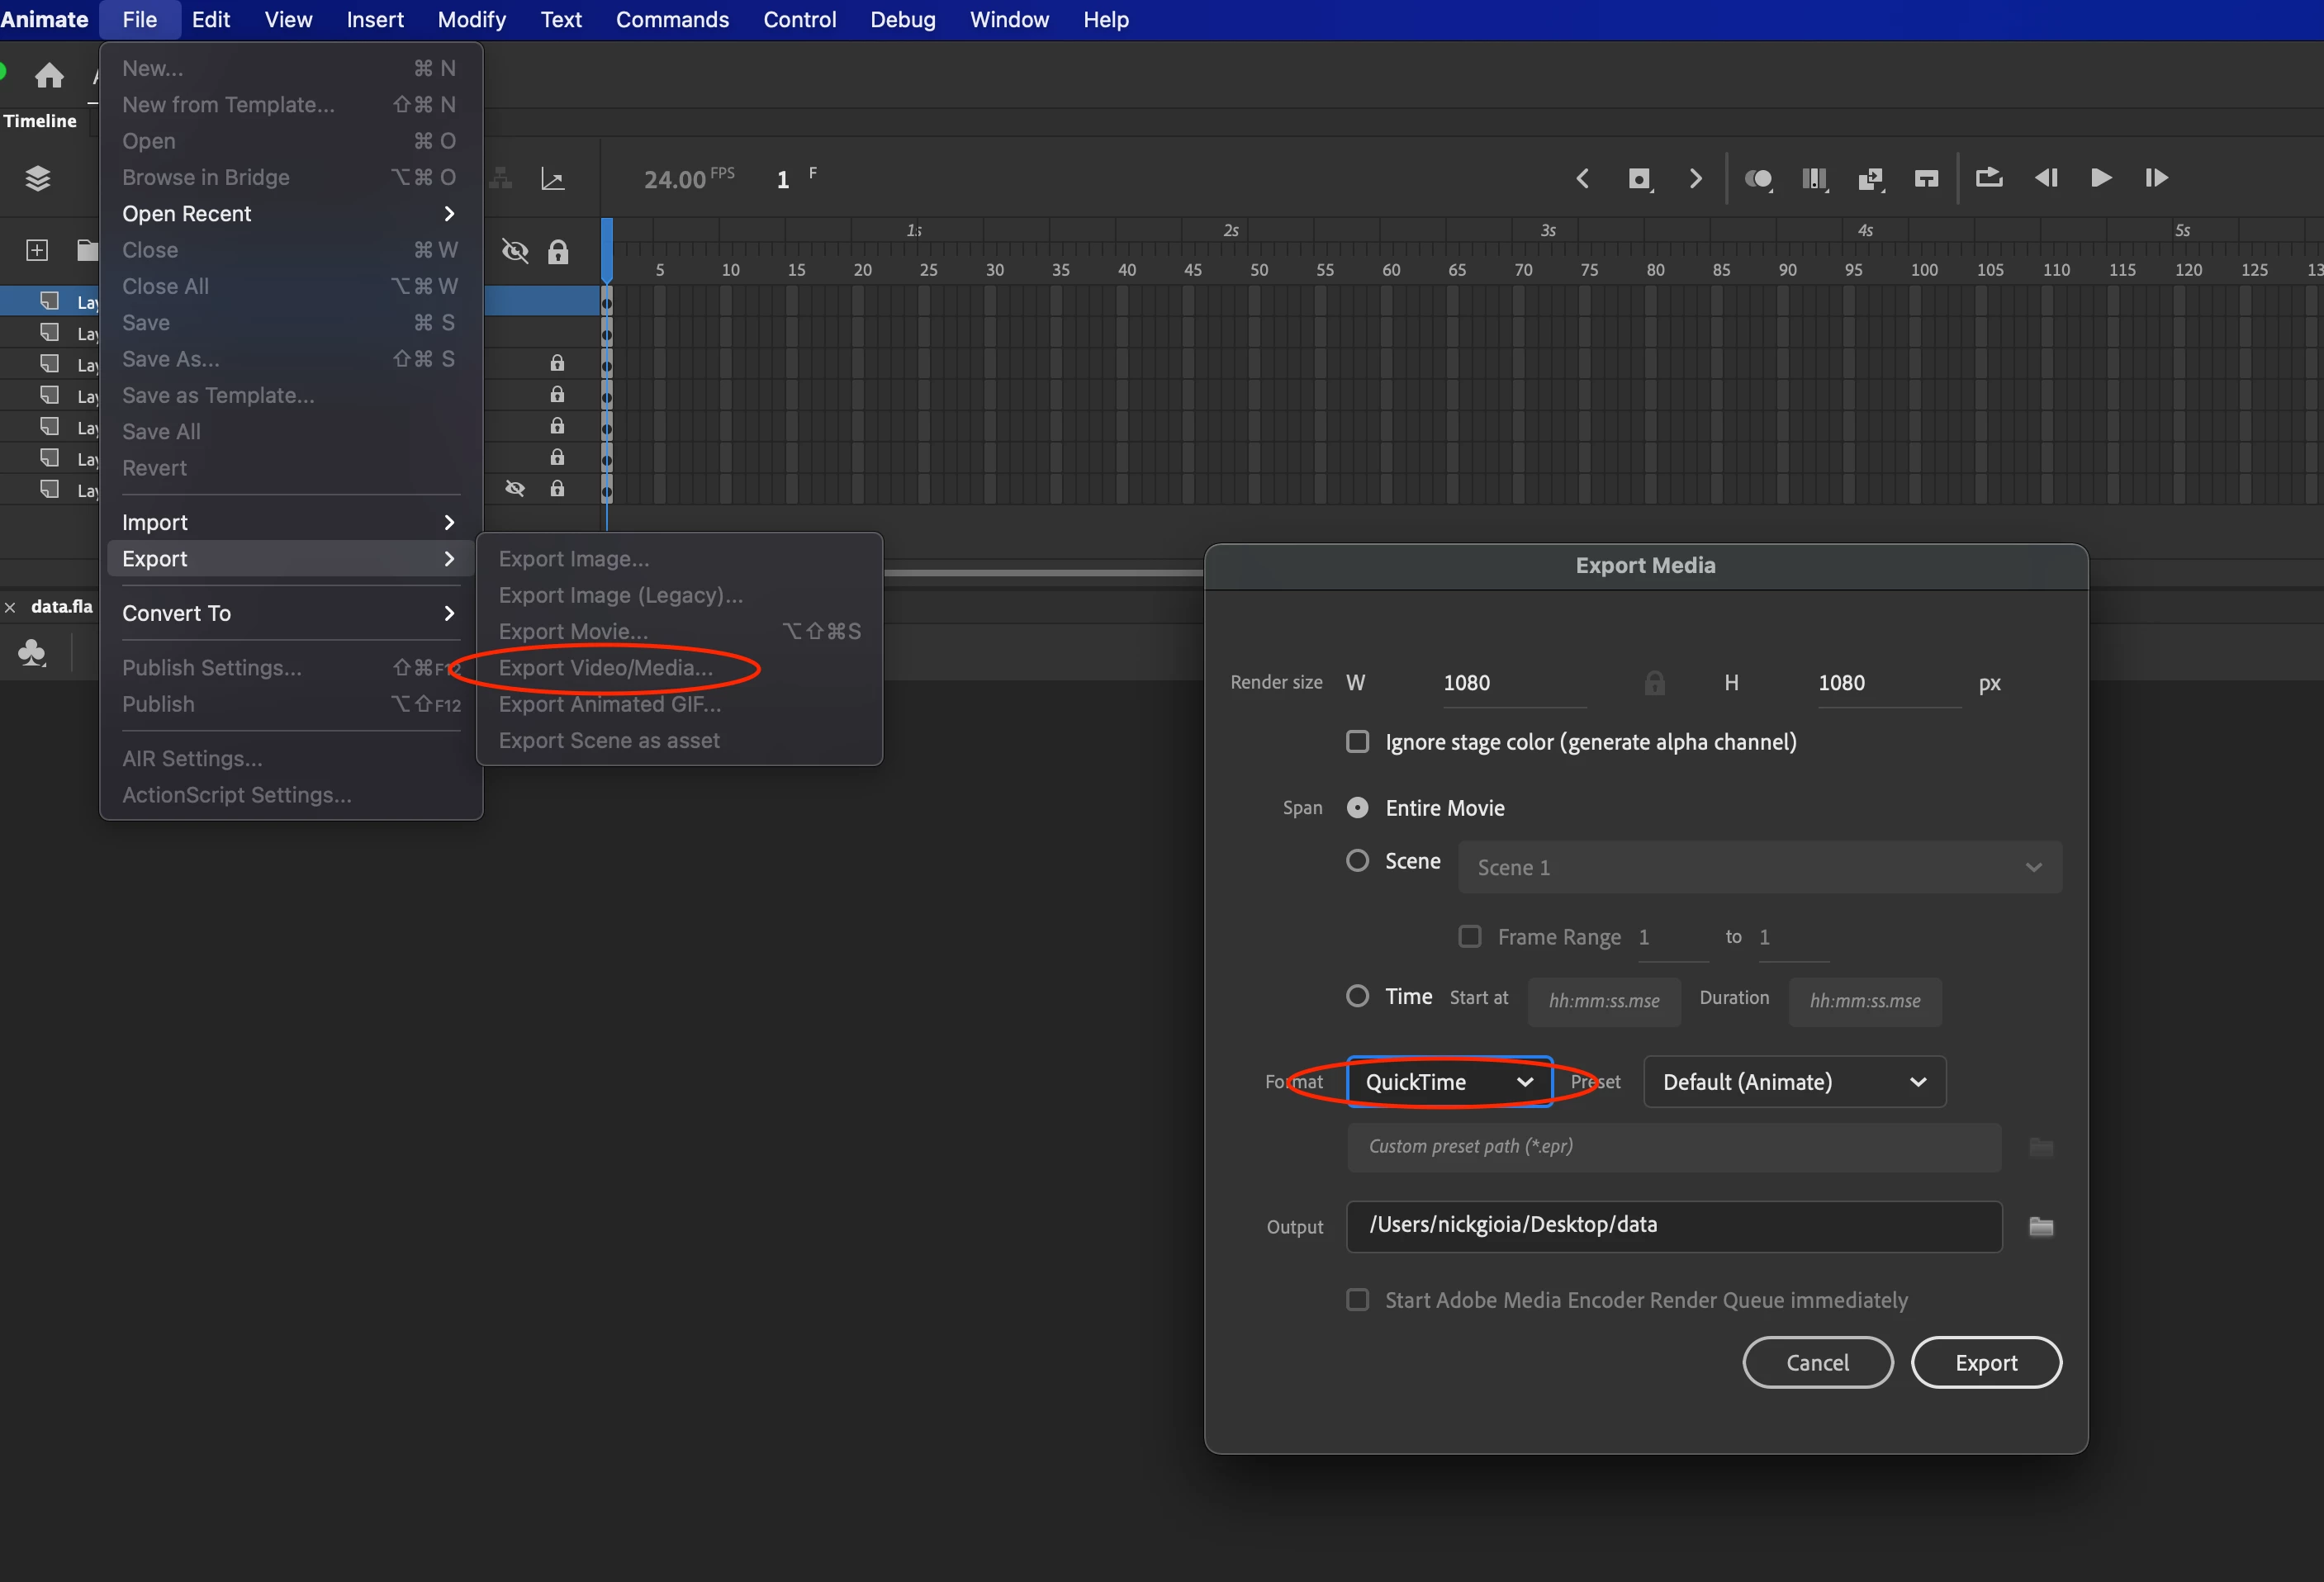Open the QuickTime format dropdown

tap(1448, 1082)
